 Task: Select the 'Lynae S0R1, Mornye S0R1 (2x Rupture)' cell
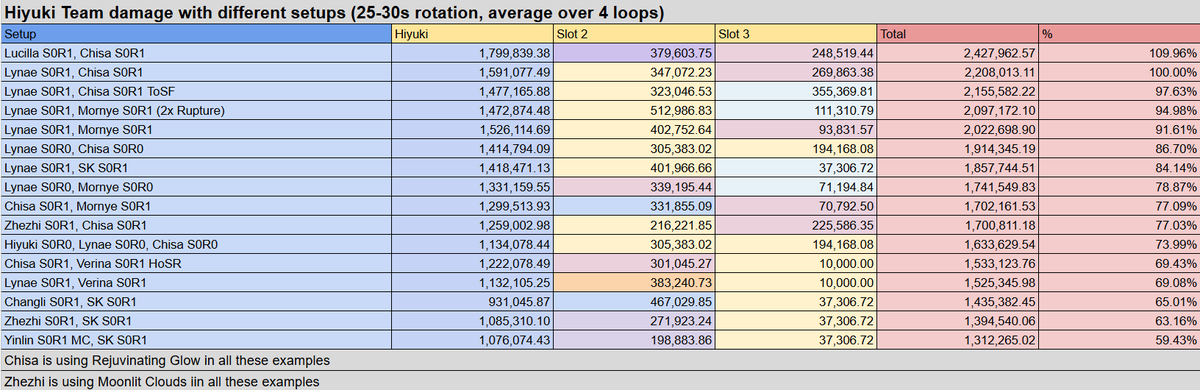click(196, 111)
